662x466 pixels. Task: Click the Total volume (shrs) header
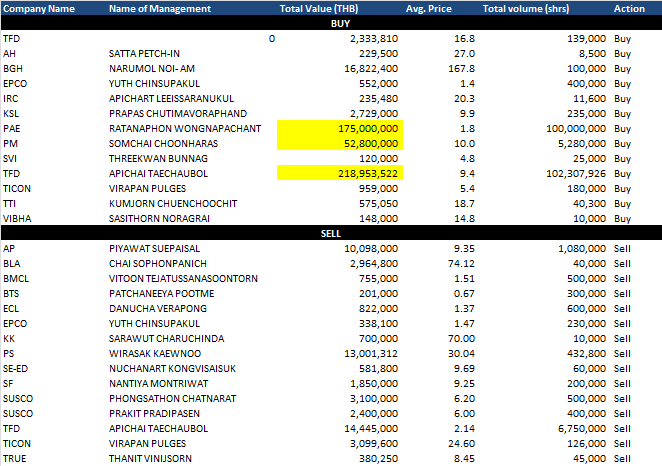(526, 9)
